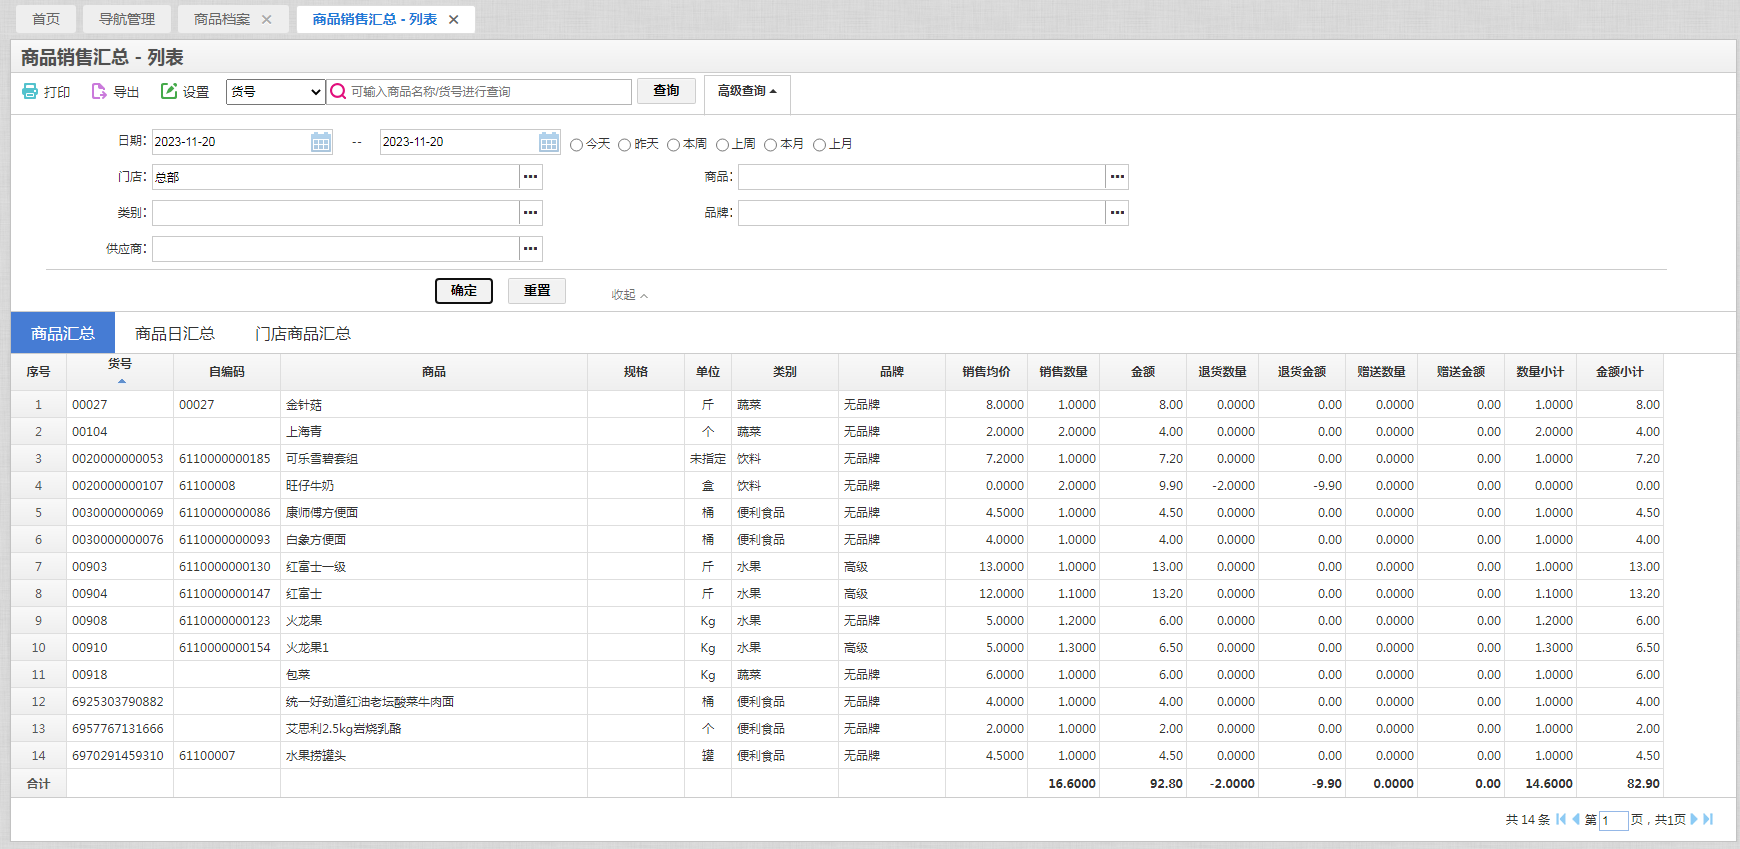Select row with product 红富士一级
The height and width of the screenshot is (849, 1740).
click(x=837, y=567)
